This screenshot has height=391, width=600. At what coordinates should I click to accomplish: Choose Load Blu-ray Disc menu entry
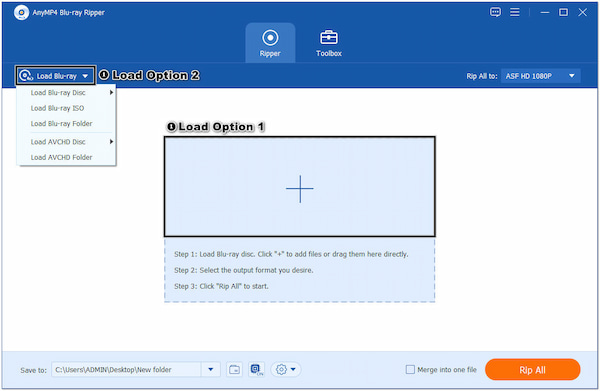point(67,93)
